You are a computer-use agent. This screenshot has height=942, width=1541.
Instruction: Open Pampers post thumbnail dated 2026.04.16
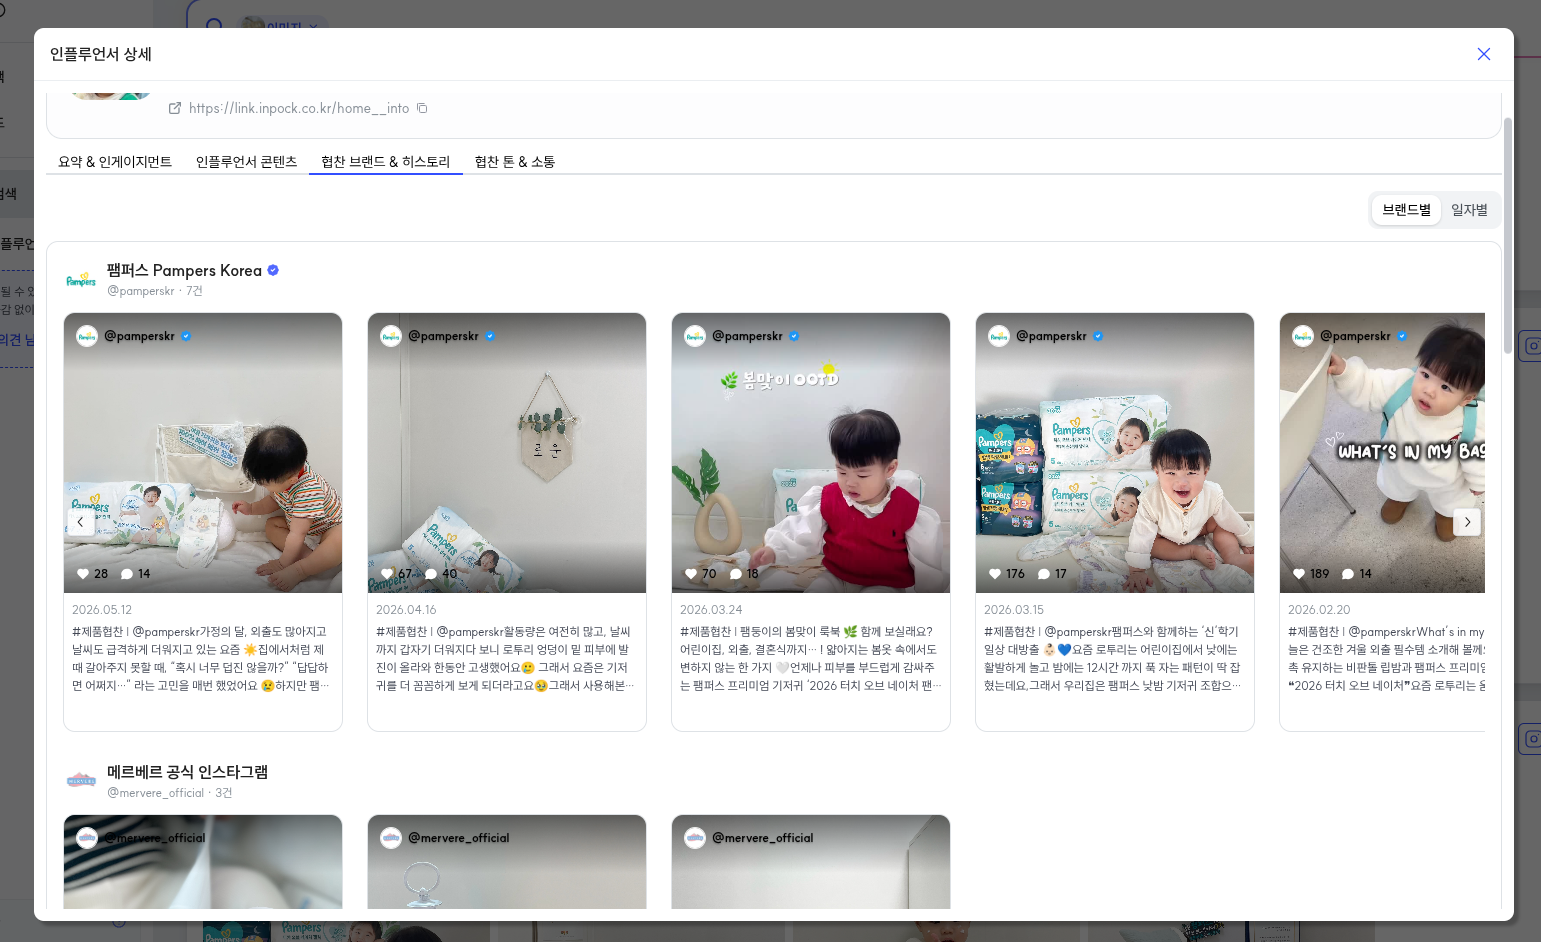click(x=507, y=453)
